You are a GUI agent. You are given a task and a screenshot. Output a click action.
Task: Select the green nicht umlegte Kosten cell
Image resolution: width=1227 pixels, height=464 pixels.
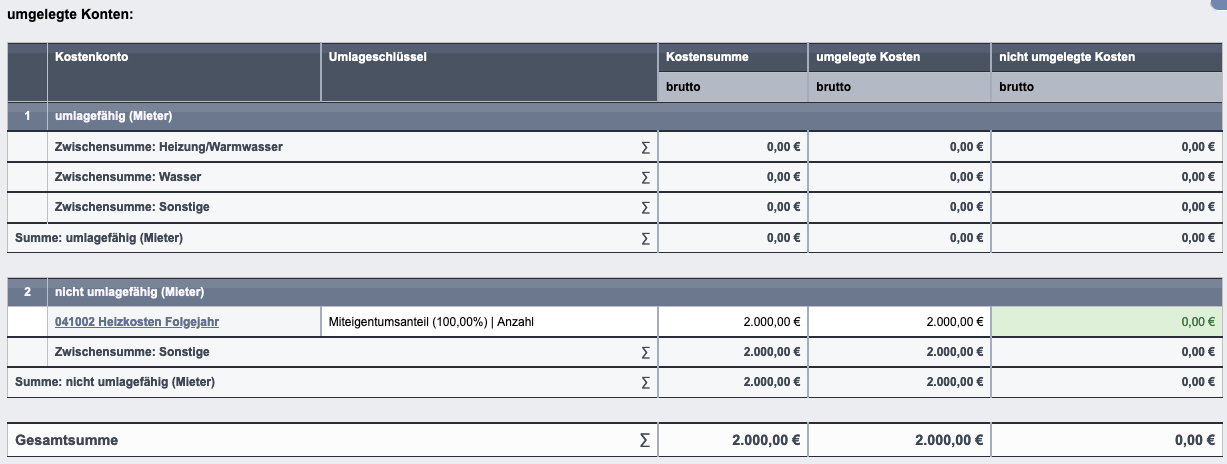[1108, 322]
